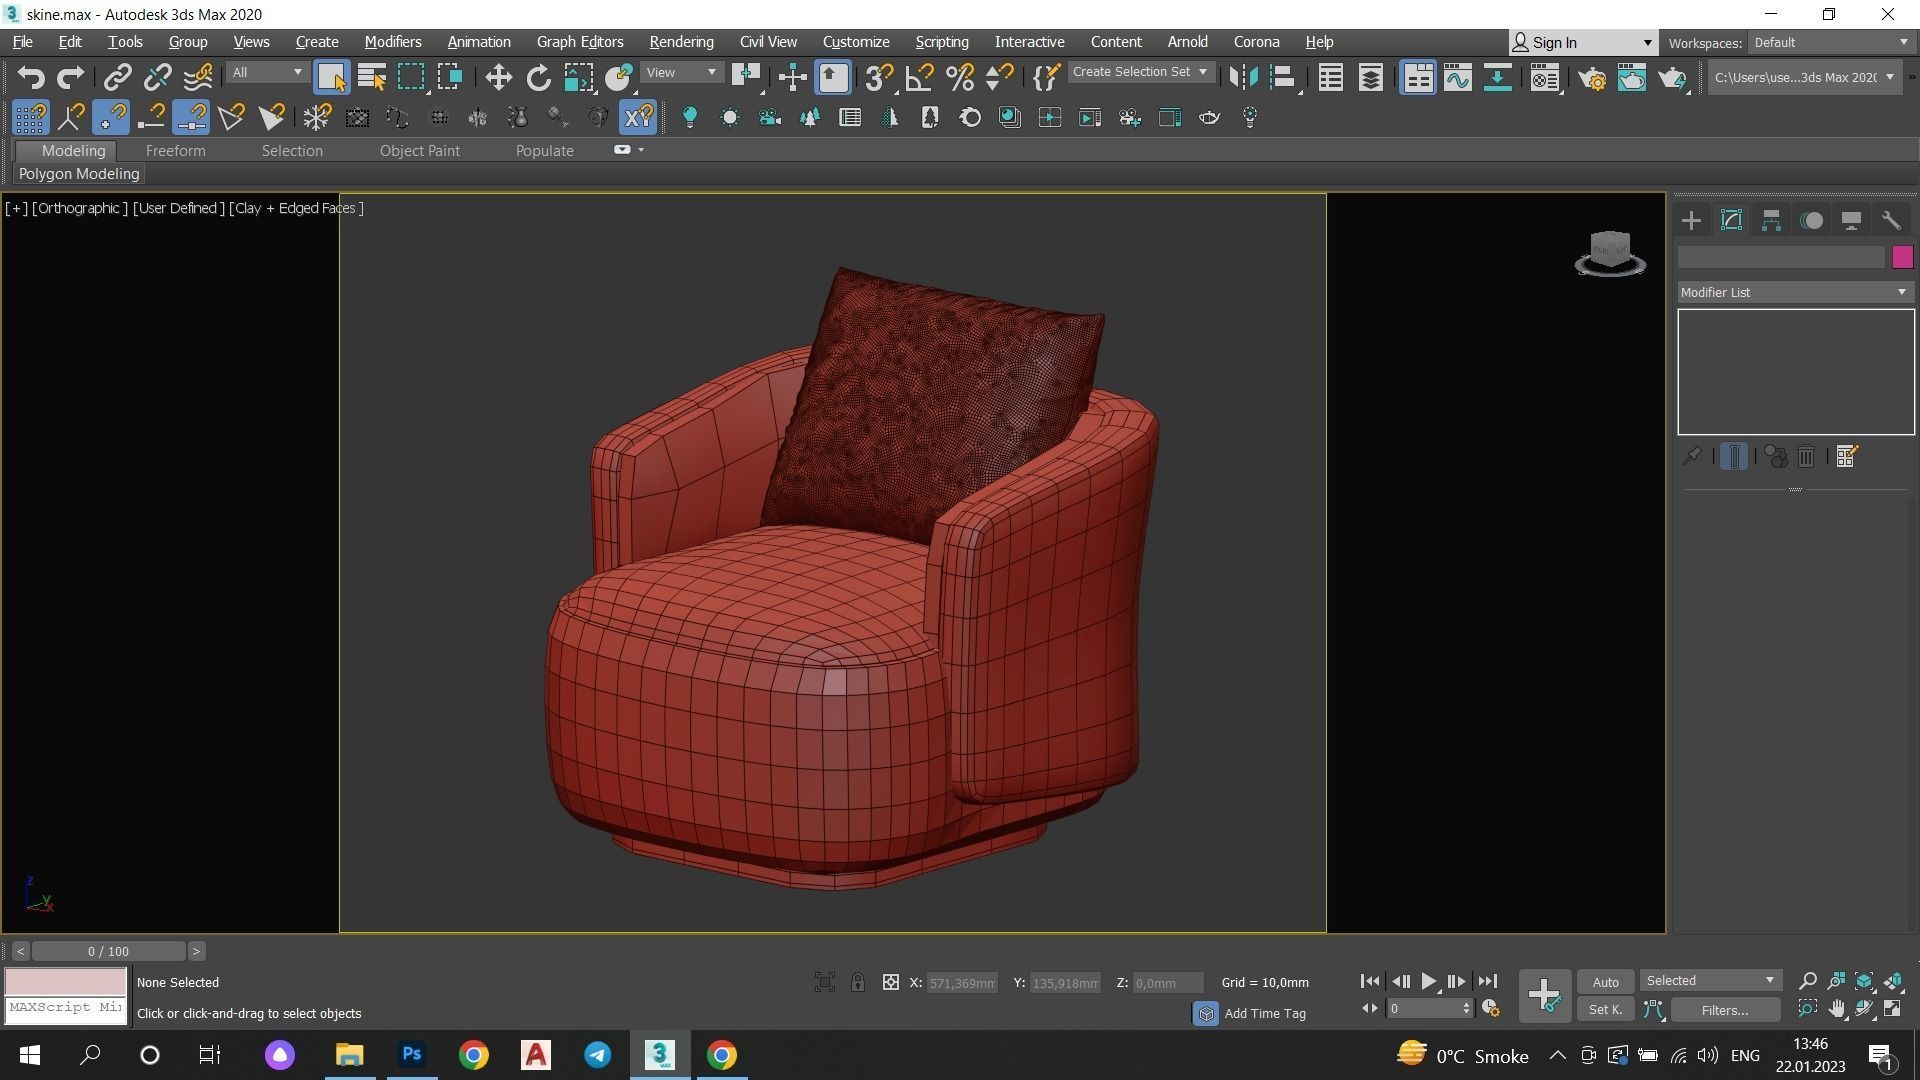Open the Motion command panel tab

tap(1811, 221)
